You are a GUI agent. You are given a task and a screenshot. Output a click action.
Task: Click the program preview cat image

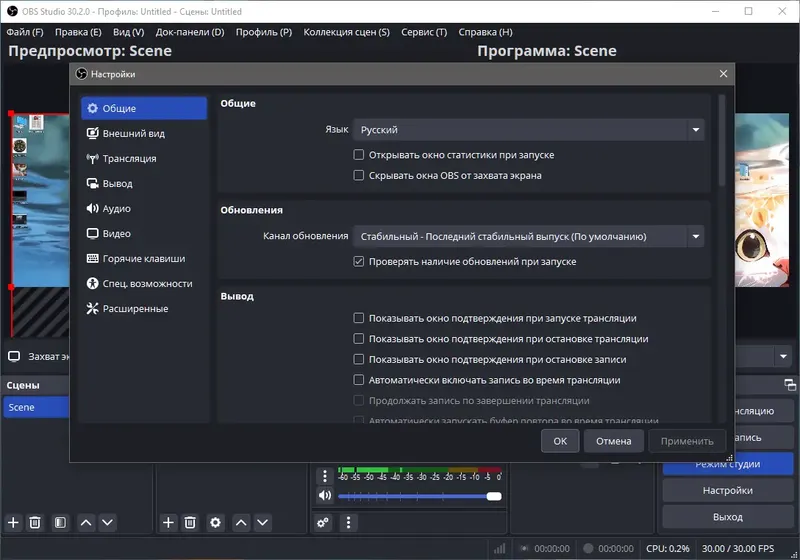pyautogui.click(x=762, y=200)
